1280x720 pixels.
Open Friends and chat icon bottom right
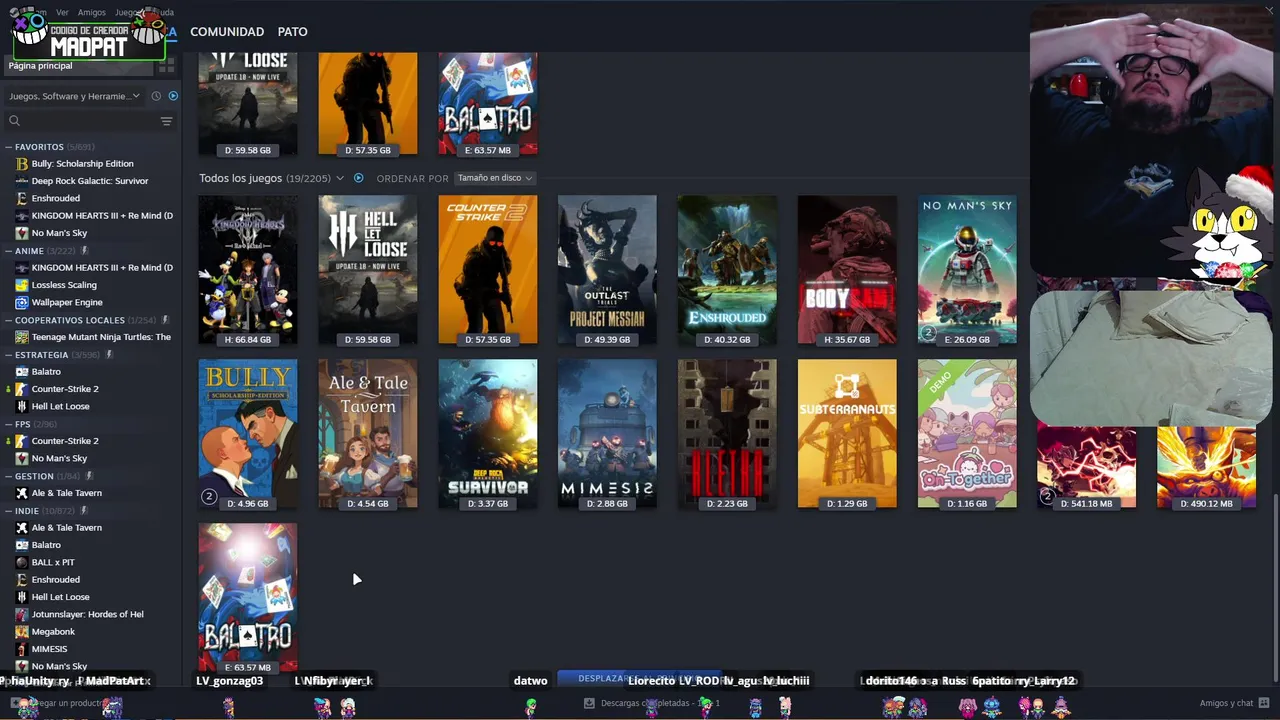[x=1264, y=703]
